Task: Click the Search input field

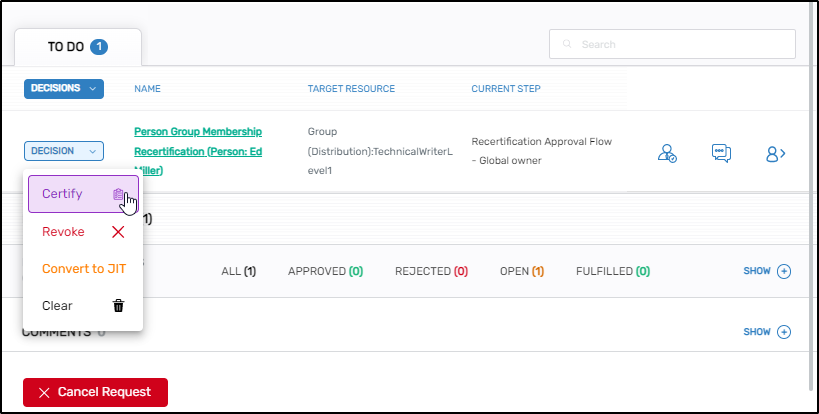Action: click(x=680, y=44)
